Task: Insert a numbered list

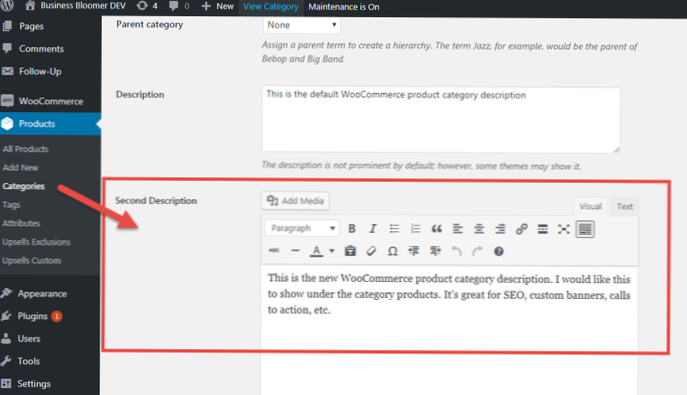Action: click(x=415, y=229)
